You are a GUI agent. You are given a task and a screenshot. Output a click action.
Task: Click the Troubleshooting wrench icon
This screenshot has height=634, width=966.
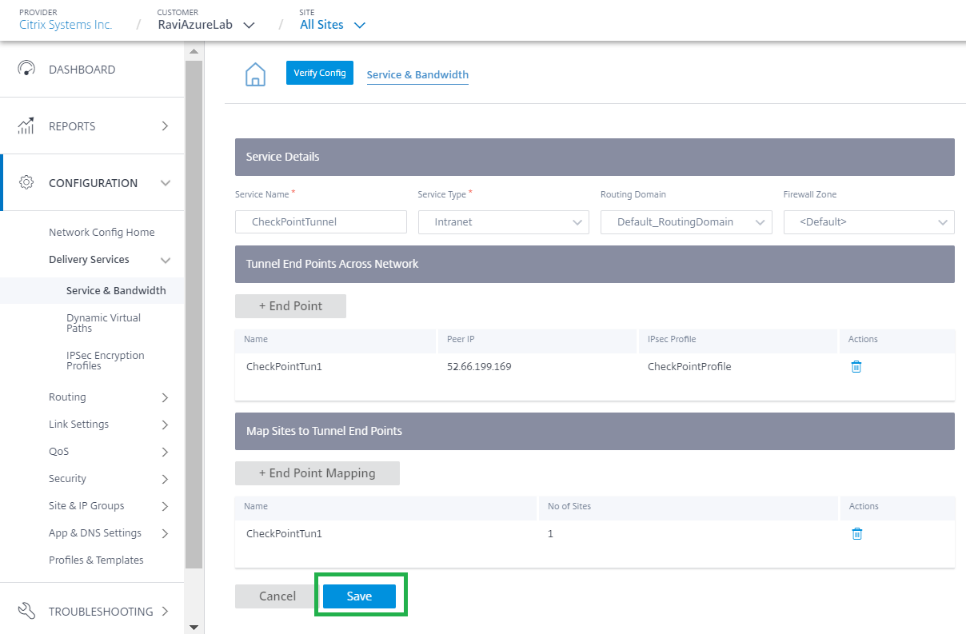pyautogui.click(x=26, y=611)
